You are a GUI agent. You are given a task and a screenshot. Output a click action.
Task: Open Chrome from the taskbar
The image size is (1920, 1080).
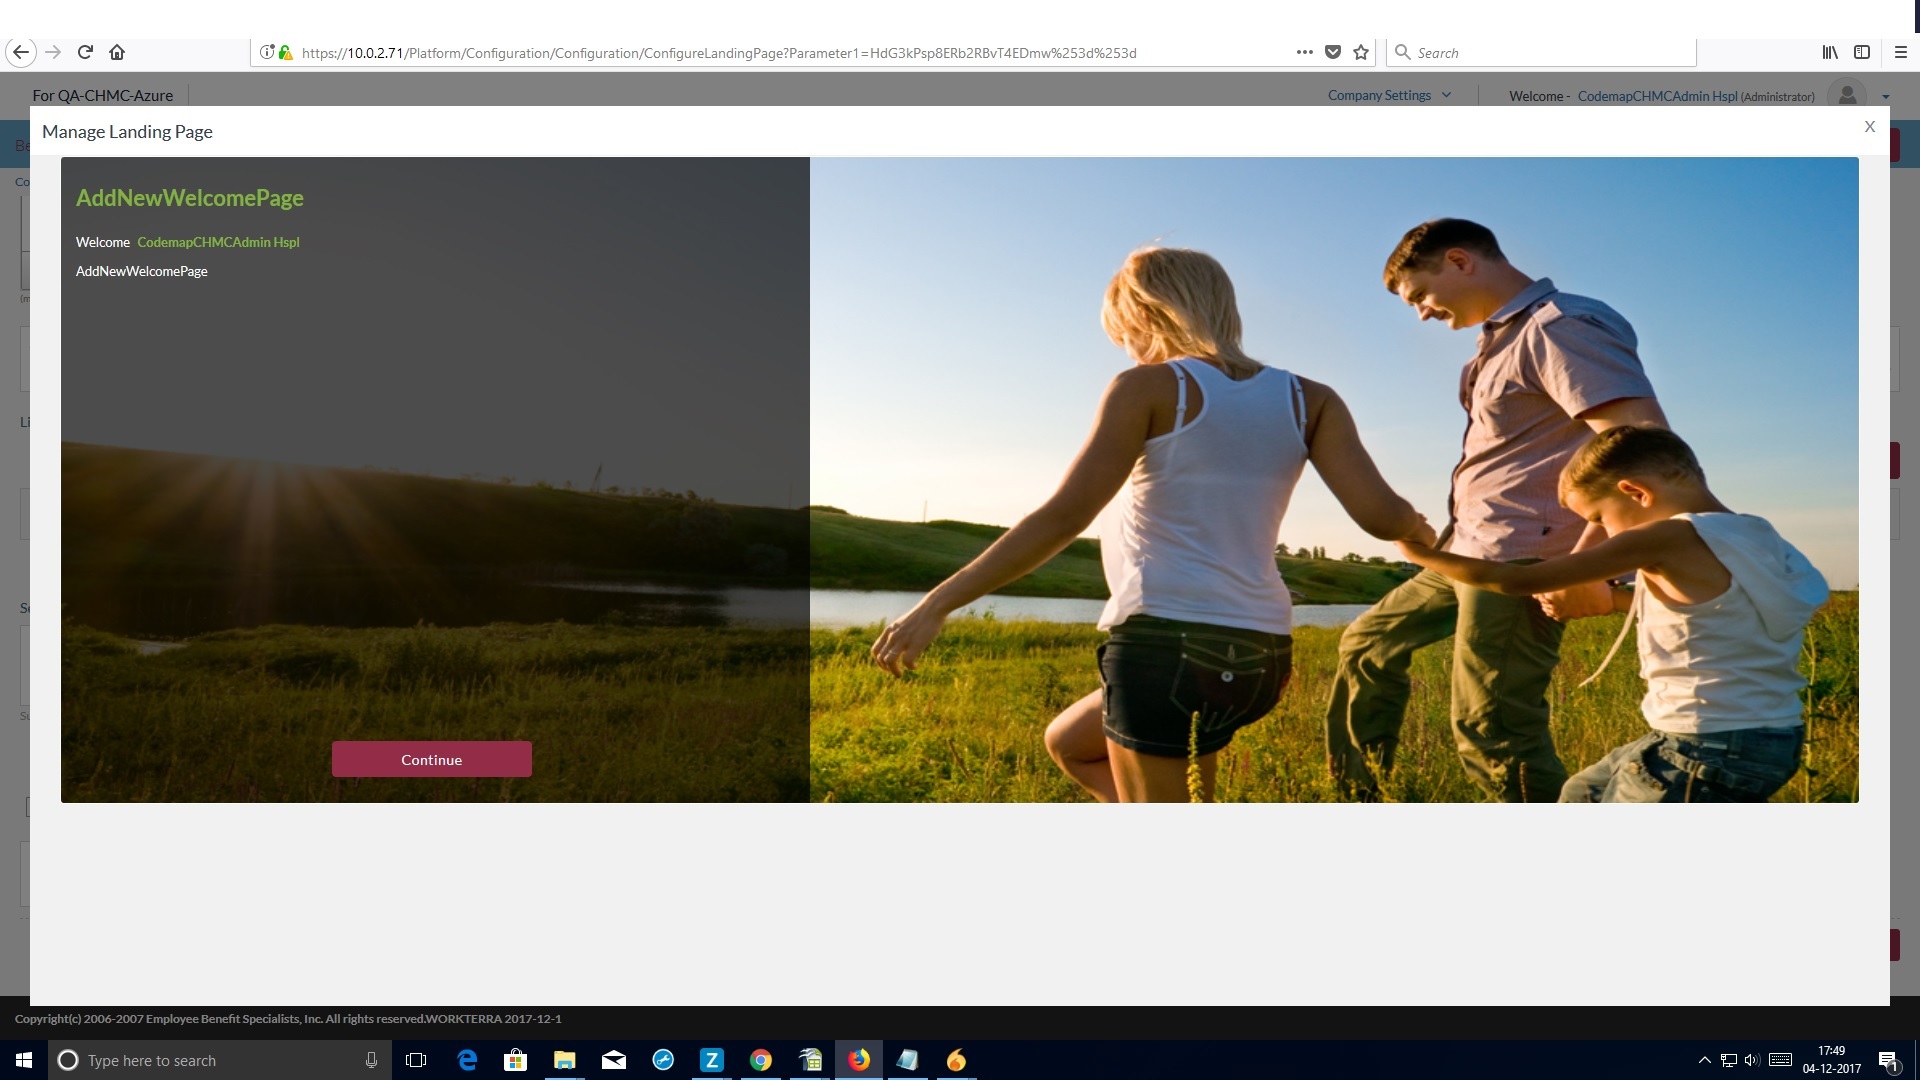click(761, 1060)
